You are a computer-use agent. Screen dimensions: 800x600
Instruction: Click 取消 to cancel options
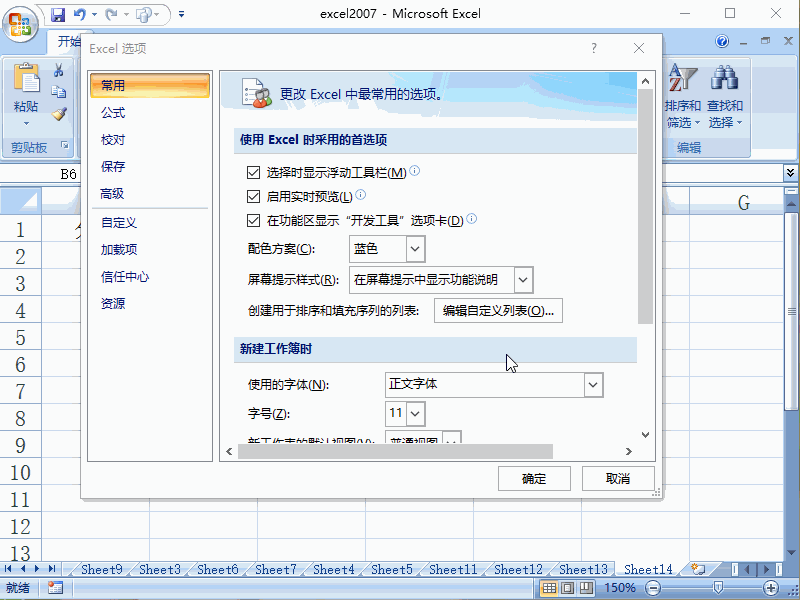pos(618,479)
